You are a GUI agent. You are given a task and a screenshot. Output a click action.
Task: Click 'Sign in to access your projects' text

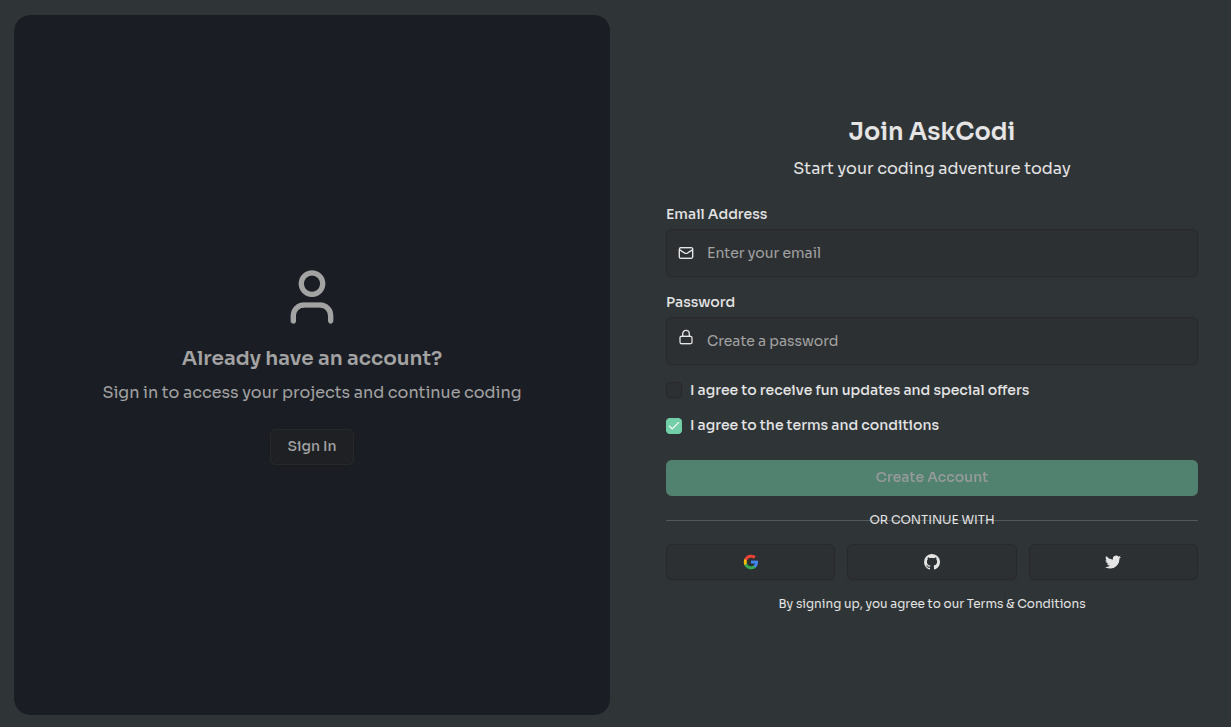click(312, 392)
